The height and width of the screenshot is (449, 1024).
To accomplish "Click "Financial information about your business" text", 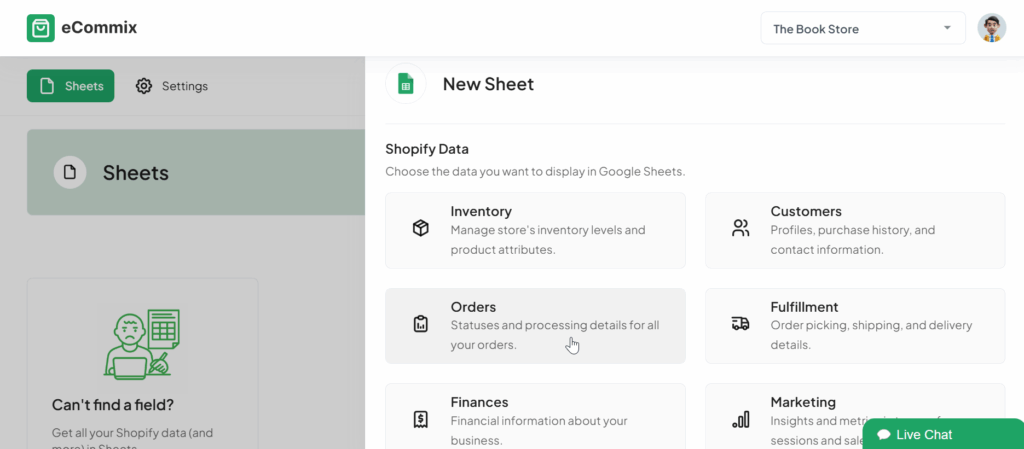I will 539,430.
